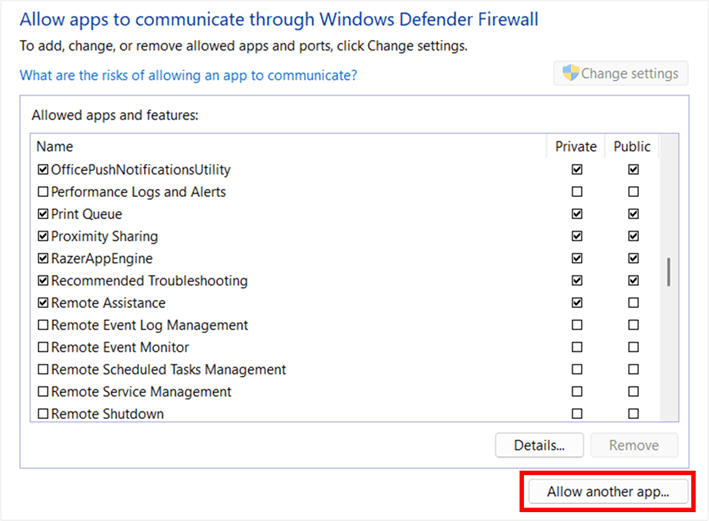
Task: Open Details for the selected app
Action: coord(540,445)
